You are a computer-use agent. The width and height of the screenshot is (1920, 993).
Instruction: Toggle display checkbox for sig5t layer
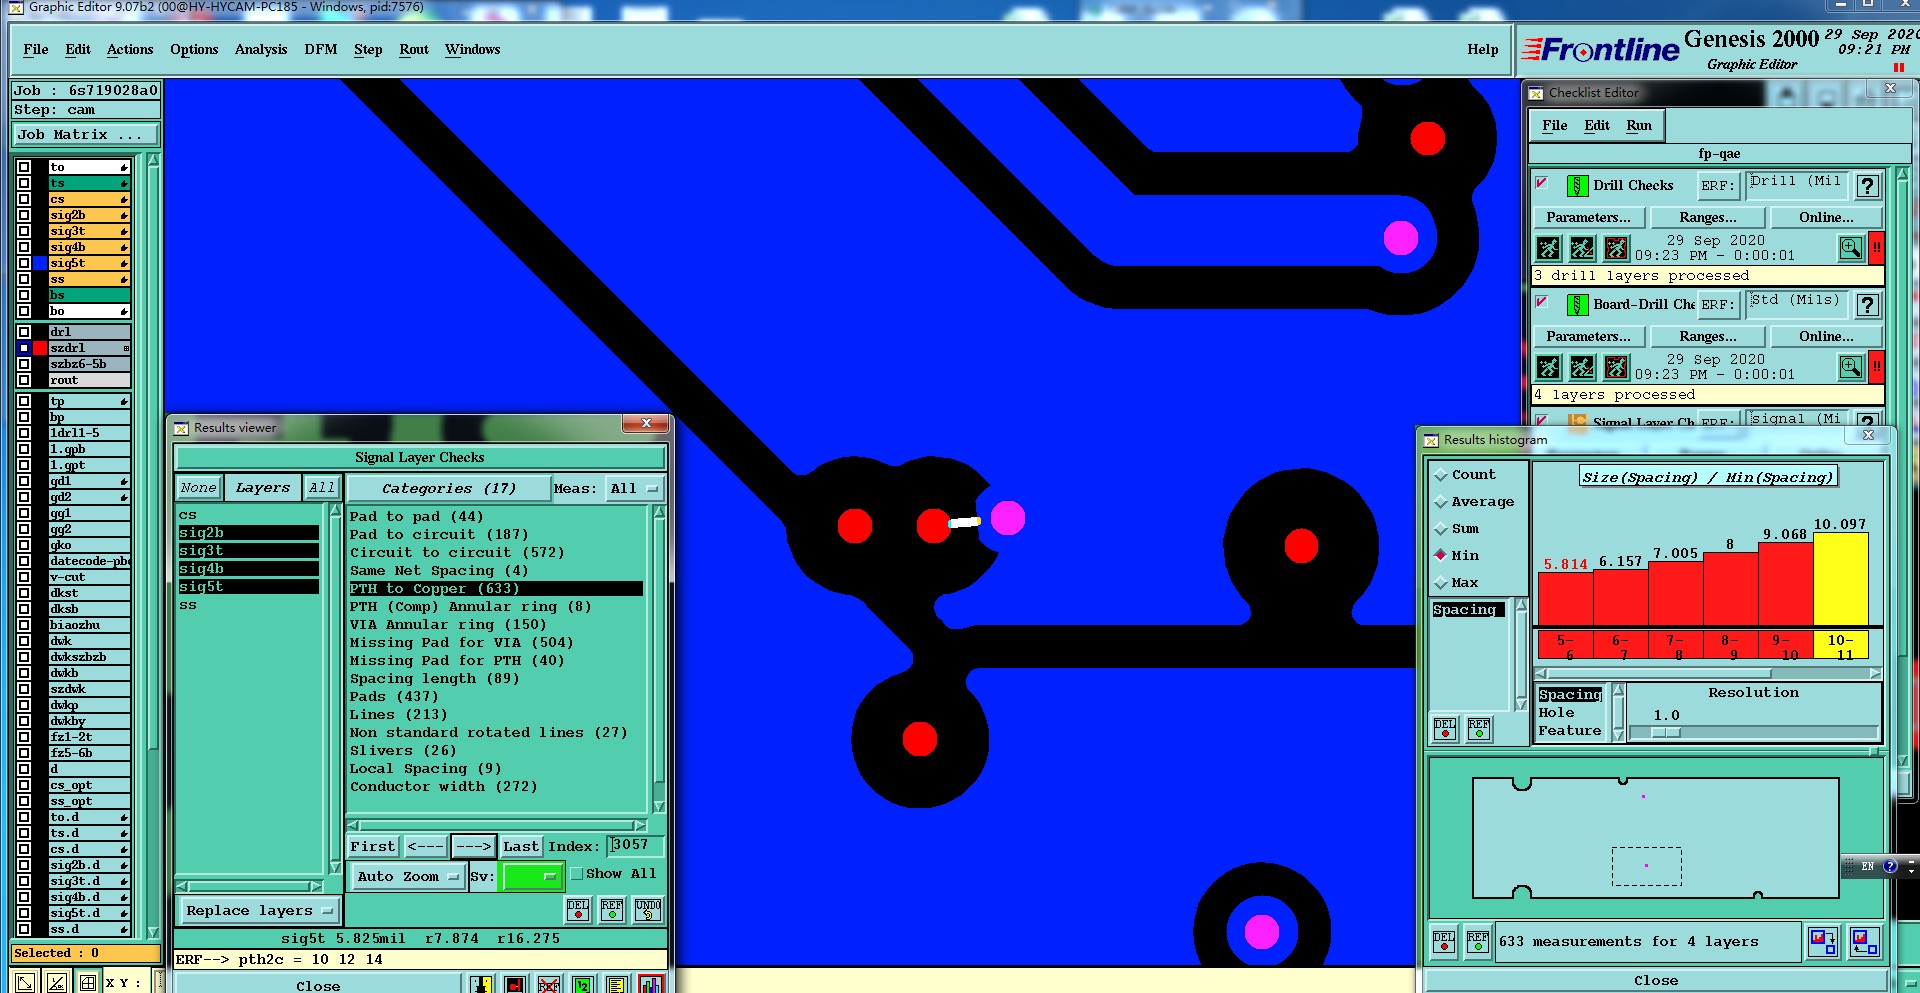click(x=24, y=263)
